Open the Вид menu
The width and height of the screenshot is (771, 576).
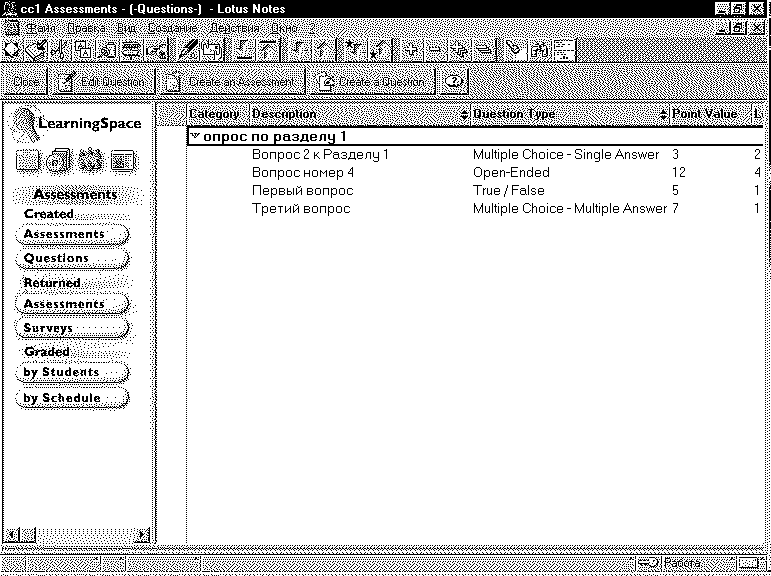point(126,28)
